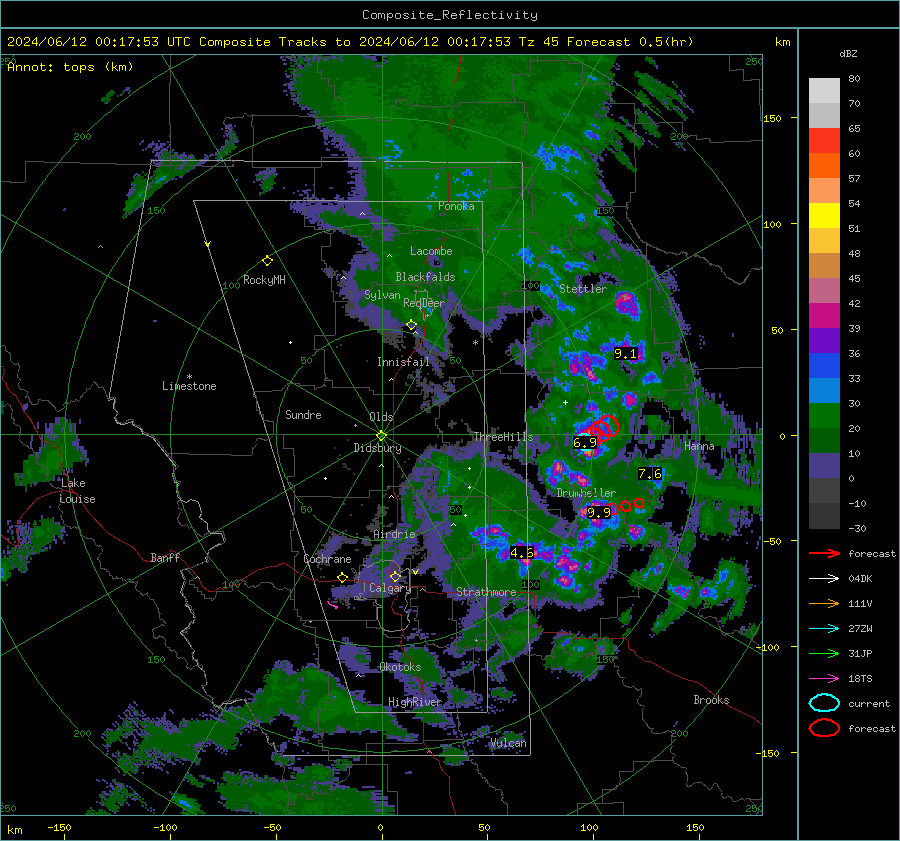Click the 7.6 storm top label
The height and width of the screenshot is (841, 900).
650,474
